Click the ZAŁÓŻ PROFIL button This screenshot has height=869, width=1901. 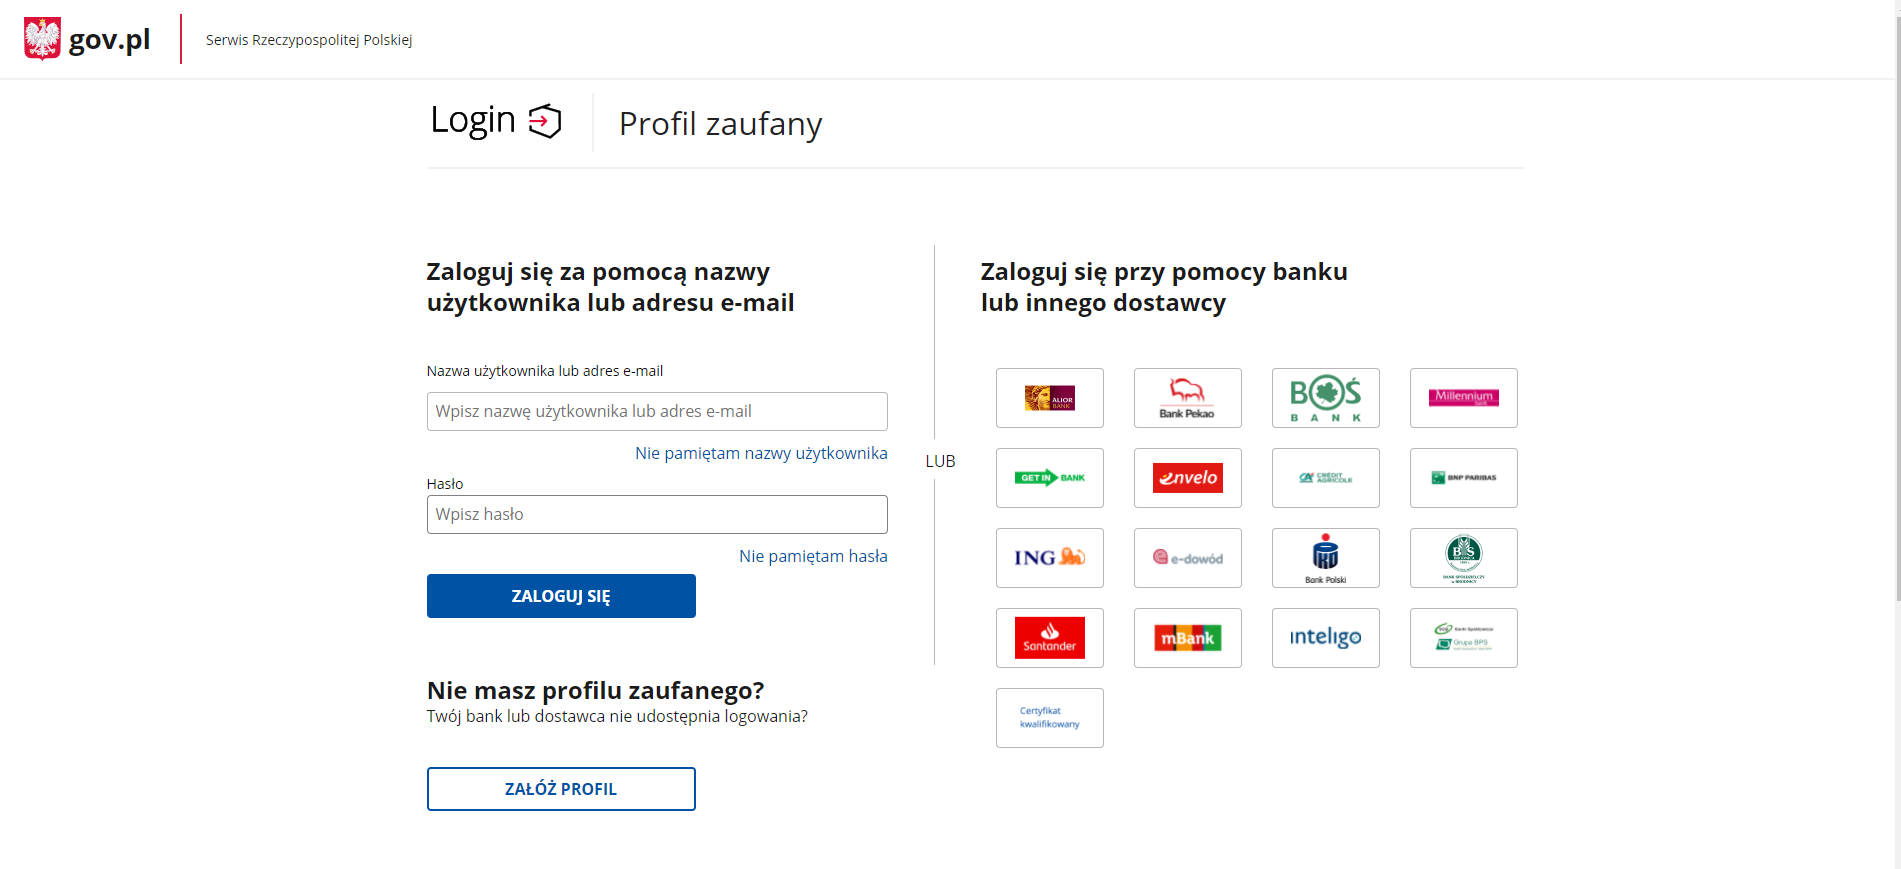(x=561, y=789)
